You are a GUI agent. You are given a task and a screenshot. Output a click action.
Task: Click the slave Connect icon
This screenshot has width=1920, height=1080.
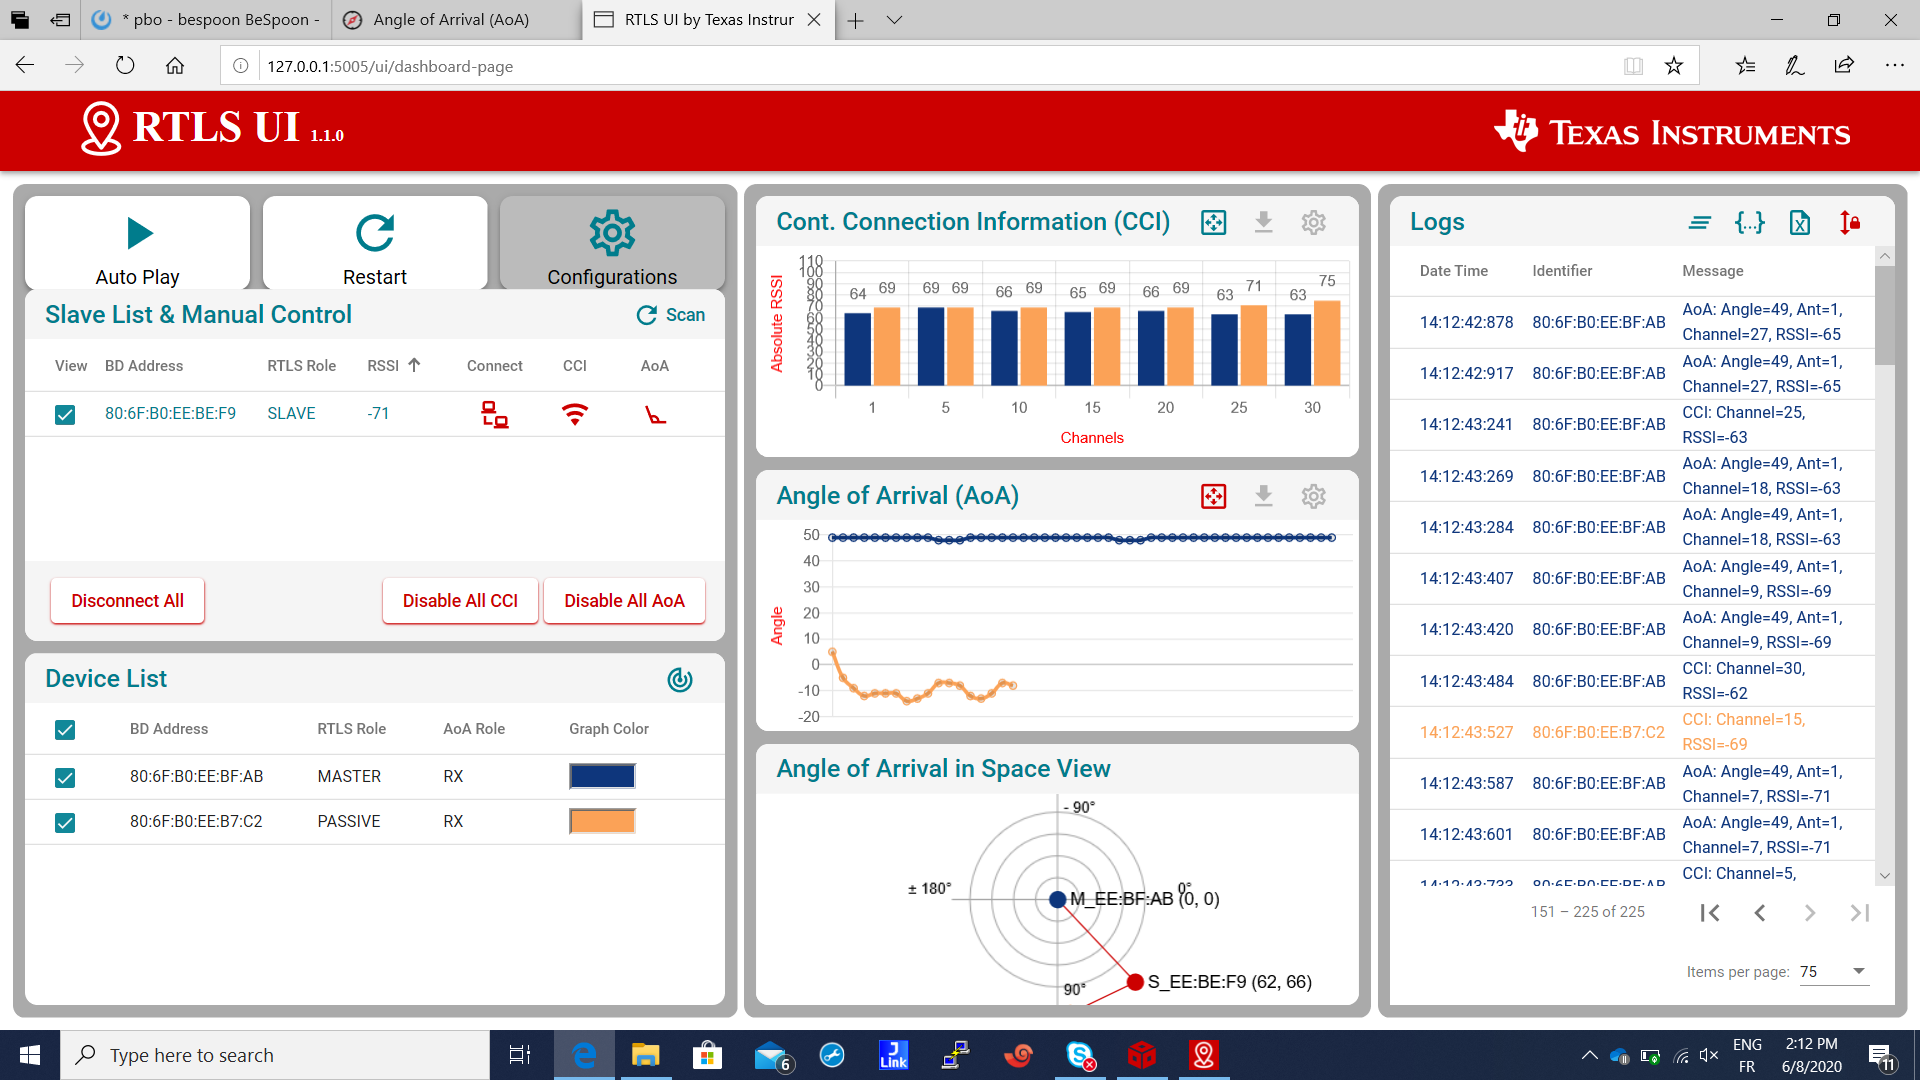point(494,414)
